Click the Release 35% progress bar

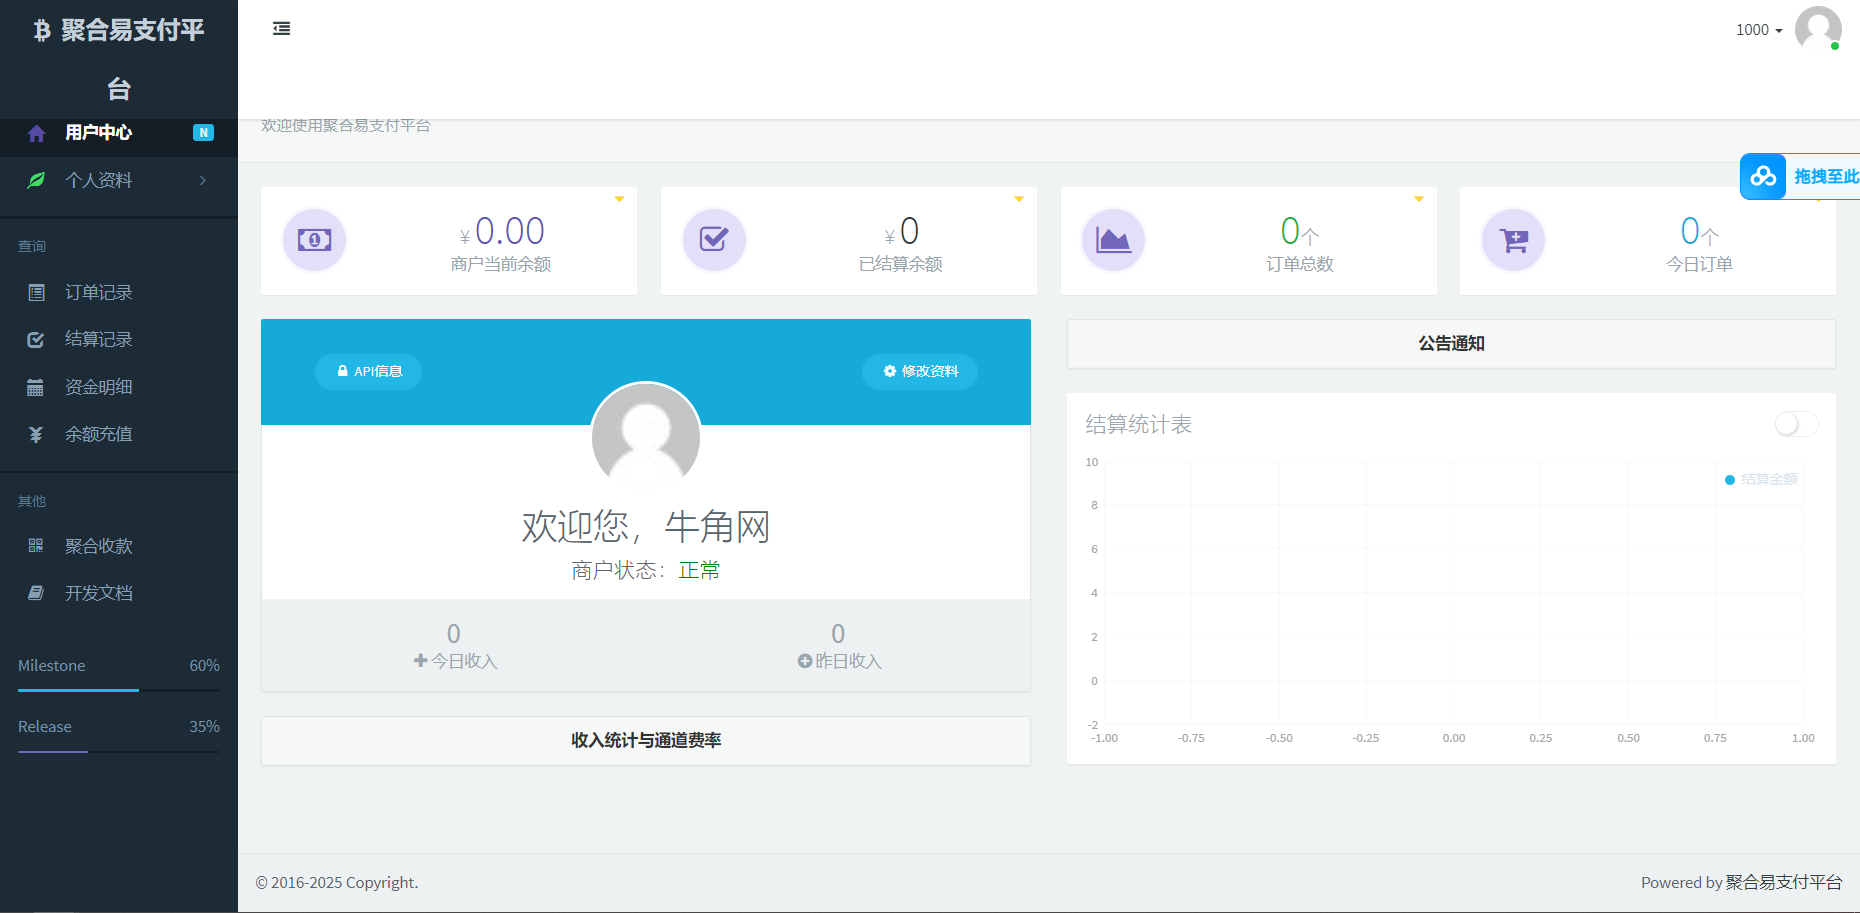coord(119,751)
